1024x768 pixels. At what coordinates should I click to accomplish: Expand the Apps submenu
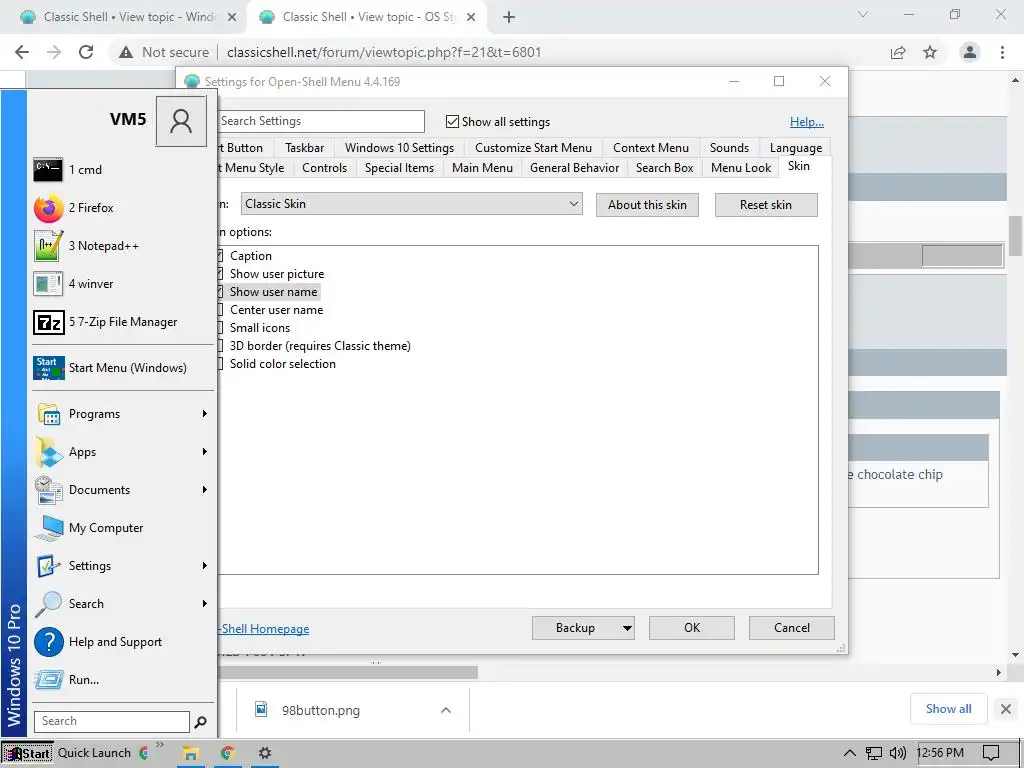click(x=204, y=451)
